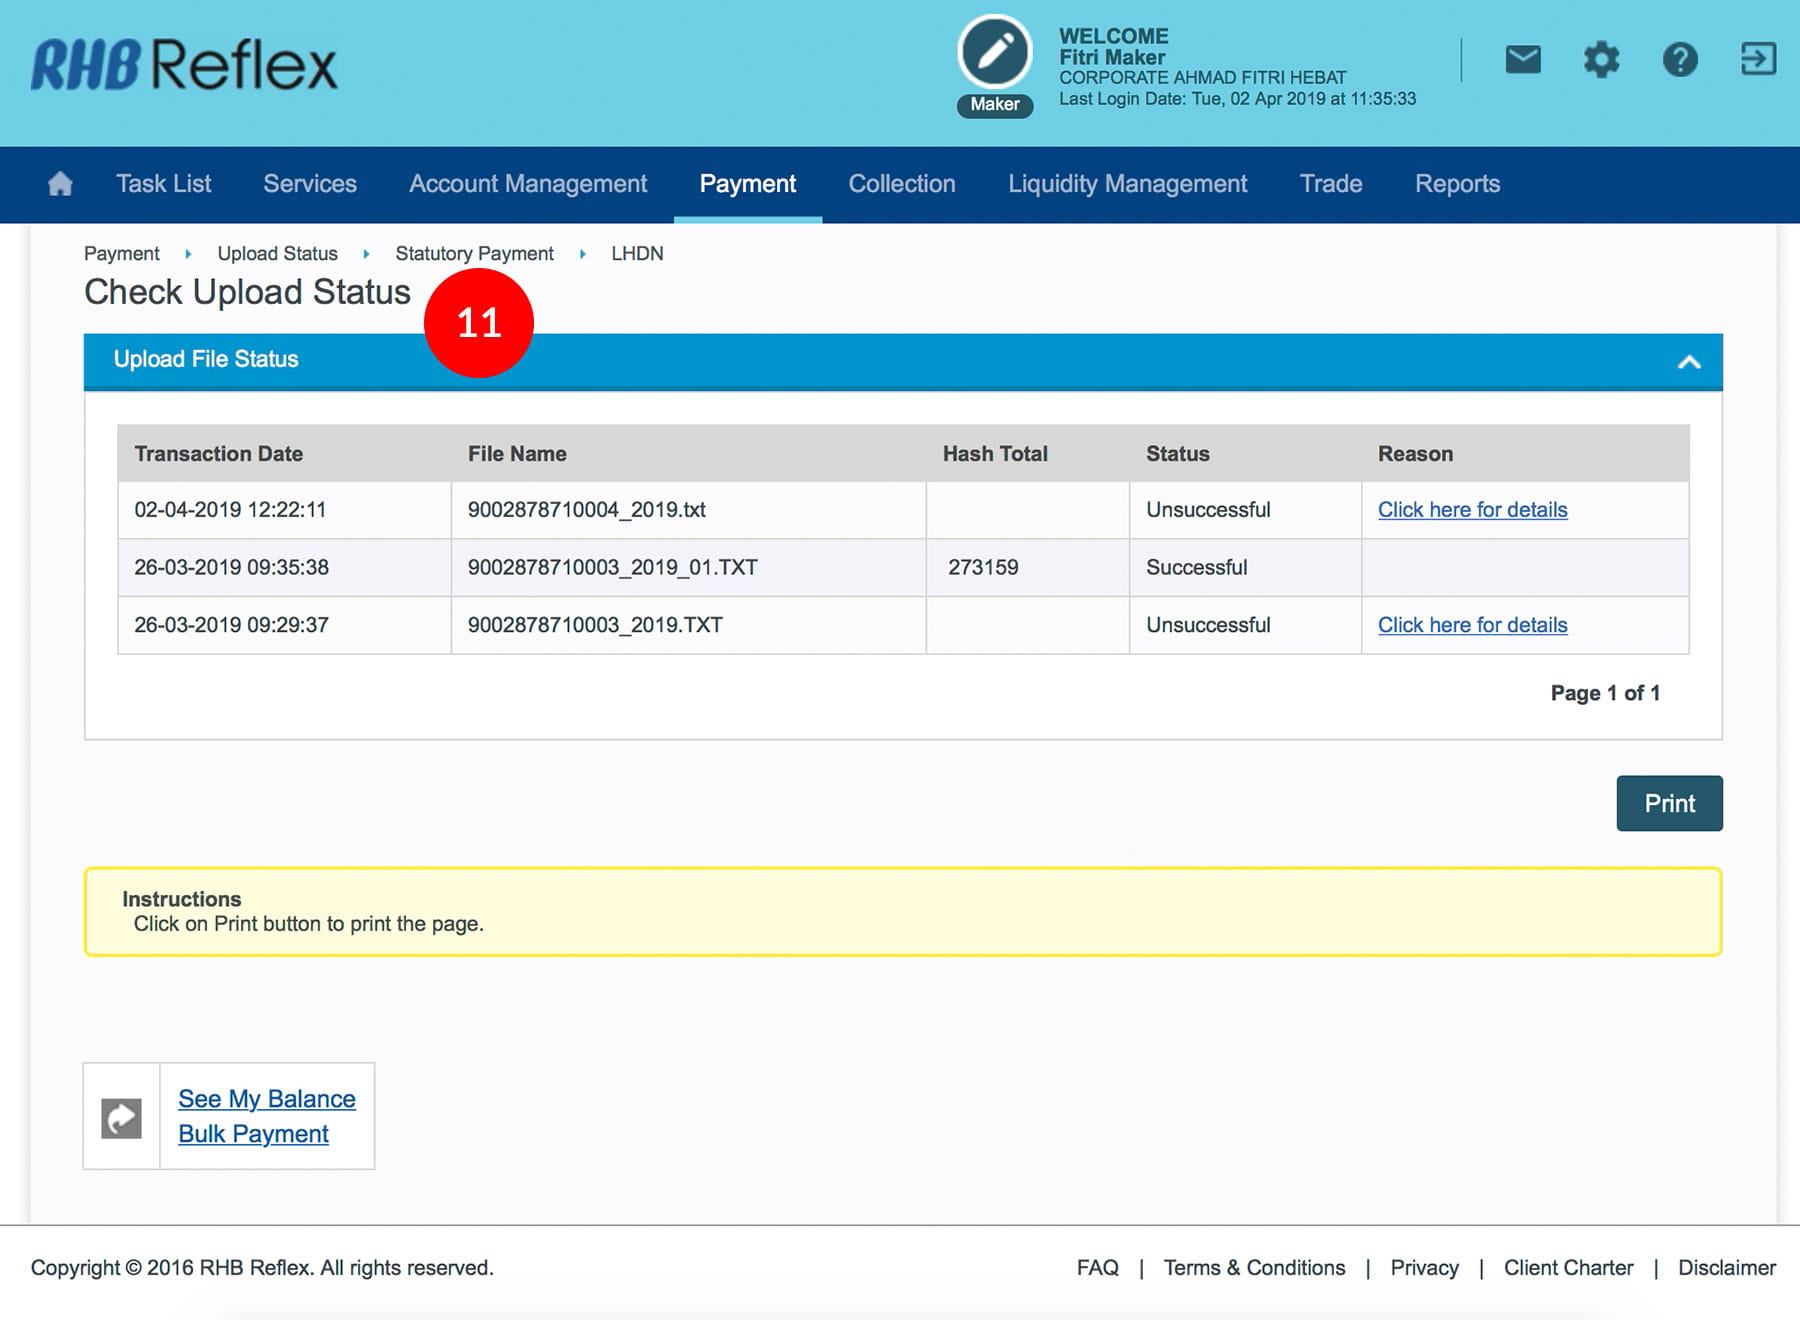Open settings via the gear icon
The image size is (1800, 1320).
1601,60
